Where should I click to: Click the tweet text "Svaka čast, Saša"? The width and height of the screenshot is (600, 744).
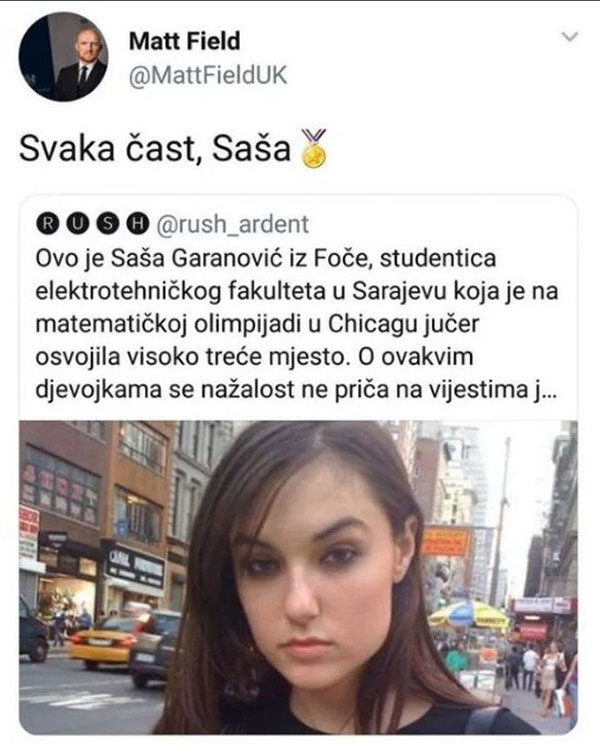tap(155, 149)
